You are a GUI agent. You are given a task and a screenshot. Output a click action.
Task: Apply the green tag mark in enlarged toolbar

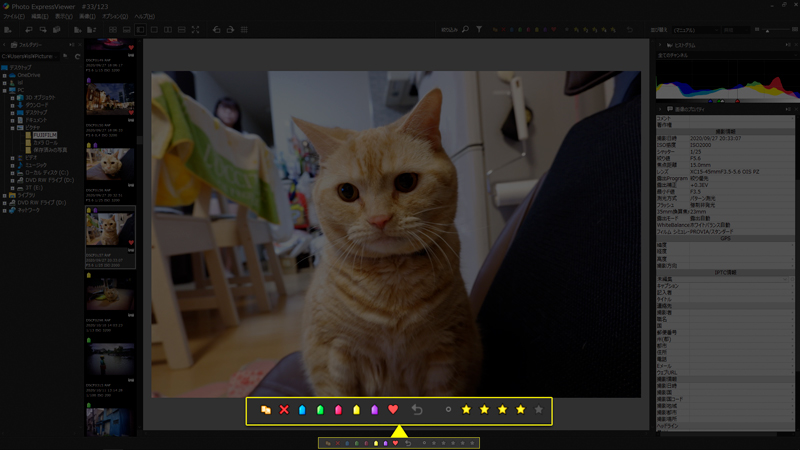tap(320, 410)
